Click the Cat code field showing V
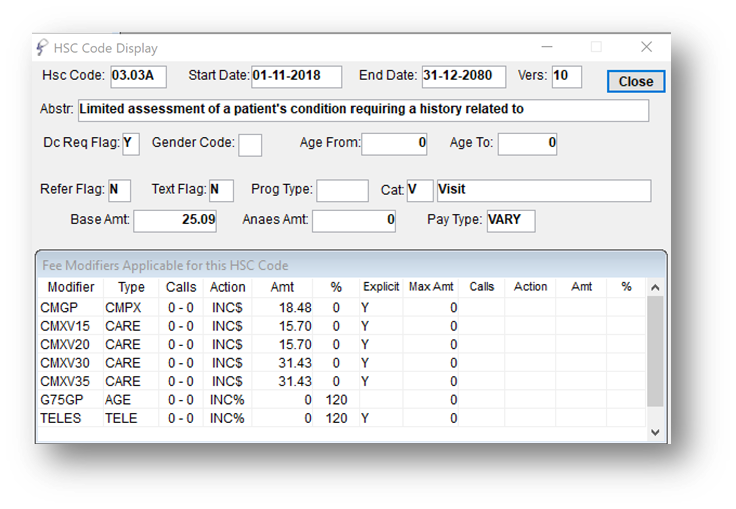Viewport: 736px width, 509px height. 420,191
